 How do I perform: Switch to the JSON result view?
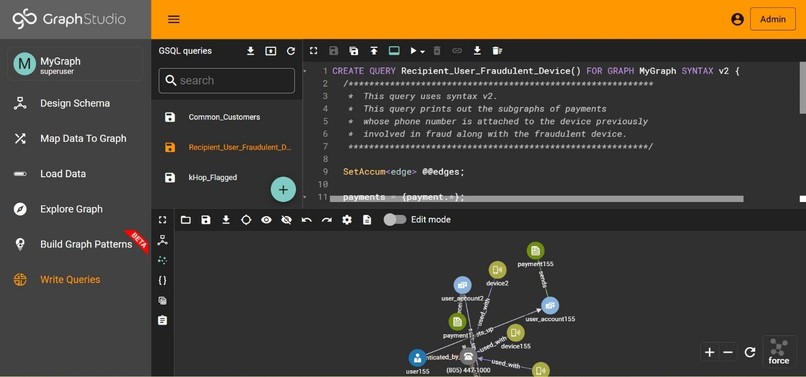[x=162, y=280]
